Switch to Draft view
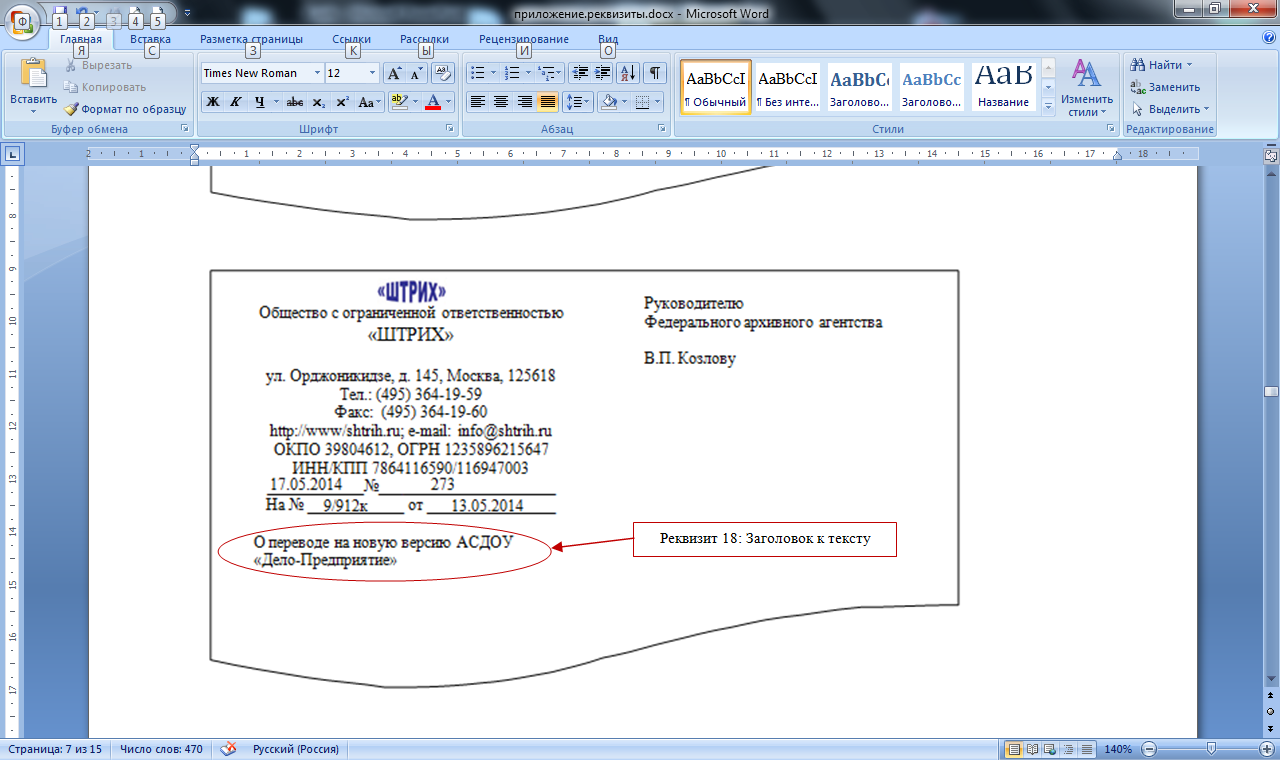The height and width of the screenshot is (760, 1280). (1087, 749)
